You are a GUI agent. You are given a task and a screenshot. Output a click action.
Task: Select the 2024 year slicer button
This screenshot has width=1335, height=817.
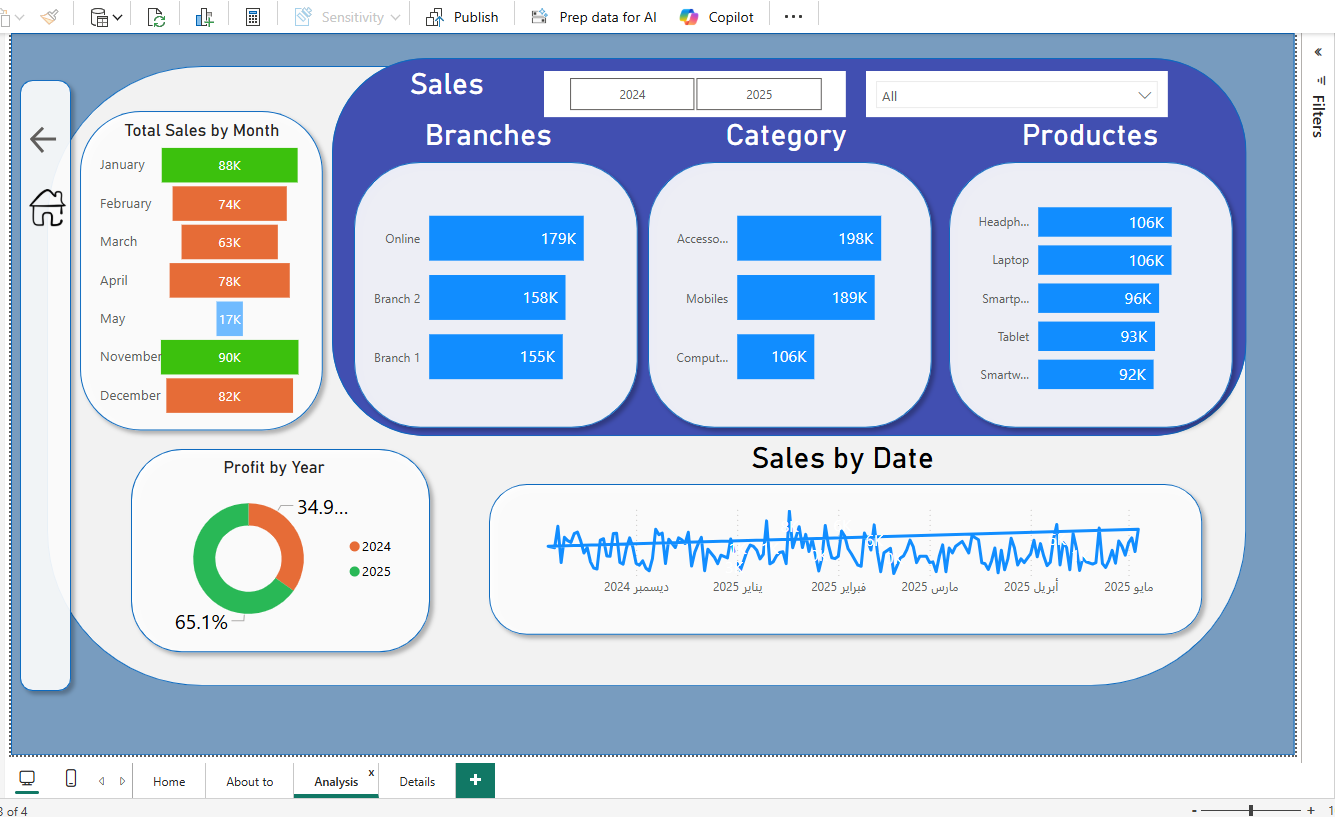(x=632, y=95)
